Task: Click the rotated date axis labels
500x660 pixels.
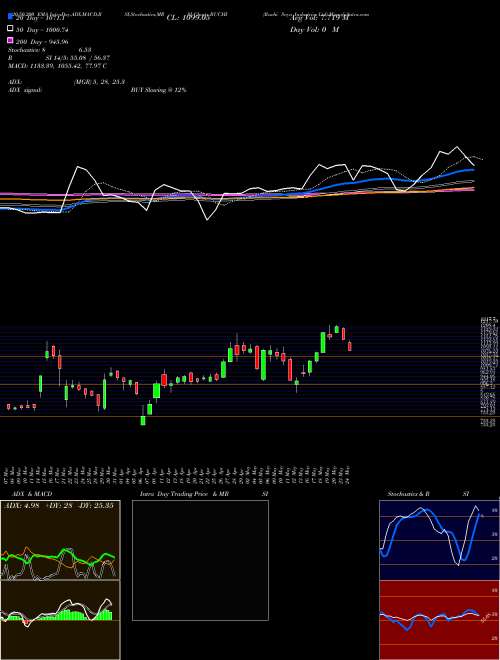Action: [x=178, y=474]
